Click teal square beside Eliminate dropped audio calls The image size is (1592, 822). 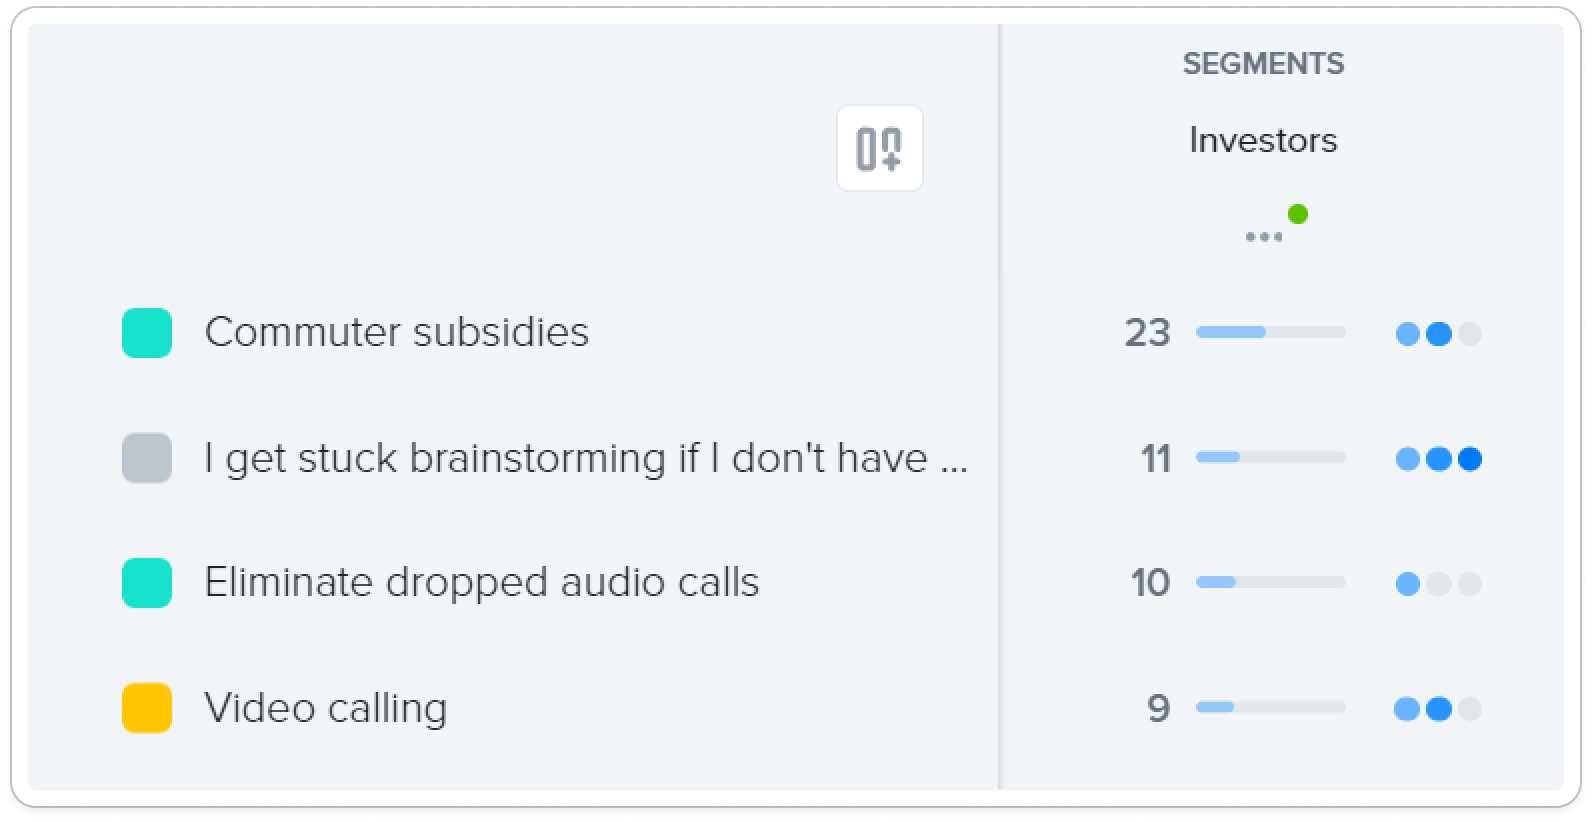[x=147, y=583]
